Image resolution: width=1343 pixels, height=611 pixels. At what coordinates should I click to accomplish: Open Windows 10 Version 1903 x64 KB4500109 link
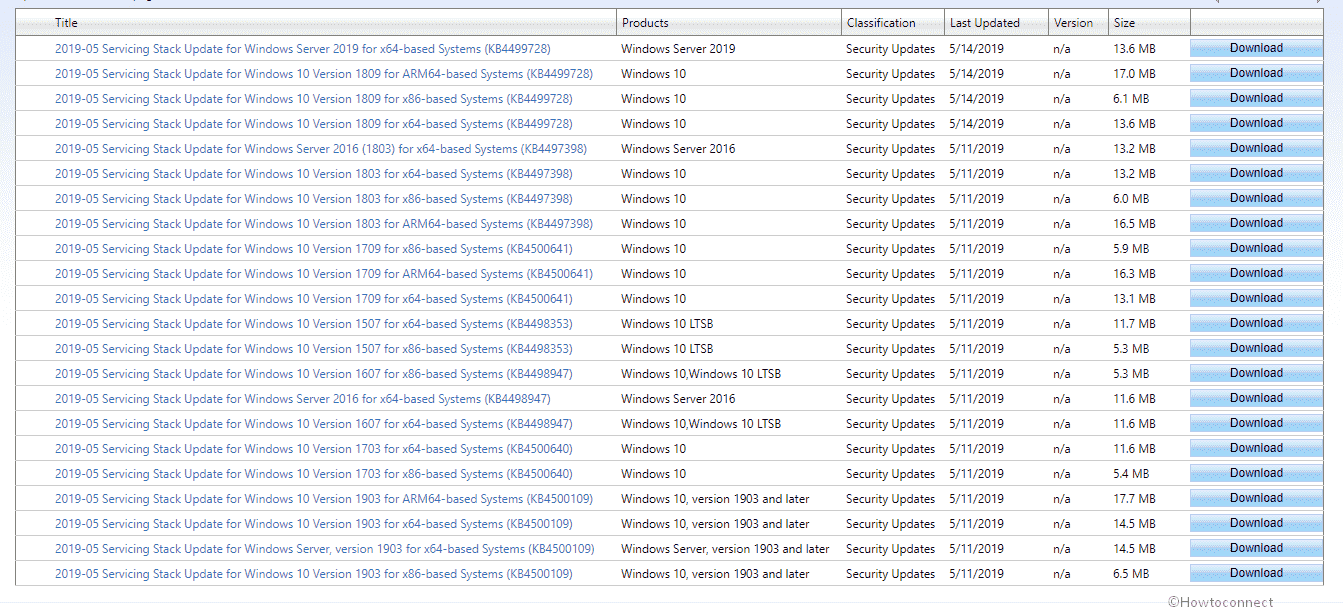(314, 524)
